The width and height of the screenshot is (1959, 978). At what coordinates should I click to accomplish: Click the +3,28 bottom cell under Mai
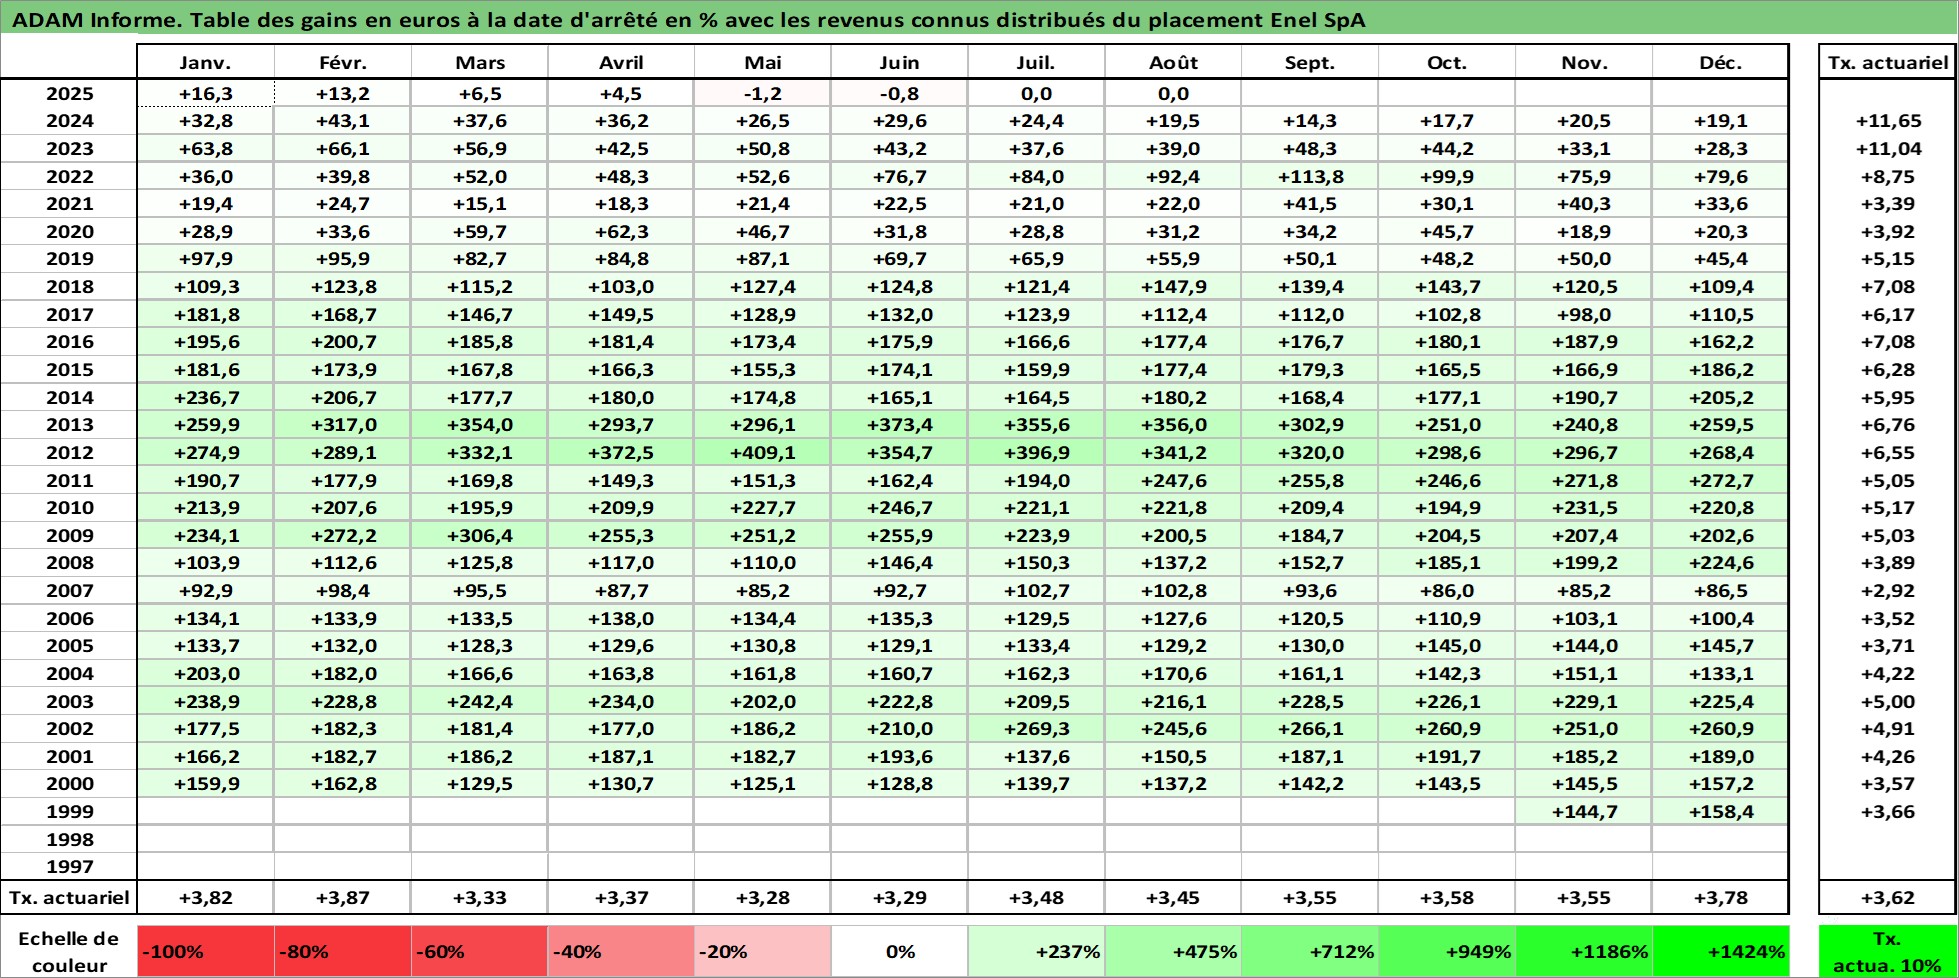[762, 897]
